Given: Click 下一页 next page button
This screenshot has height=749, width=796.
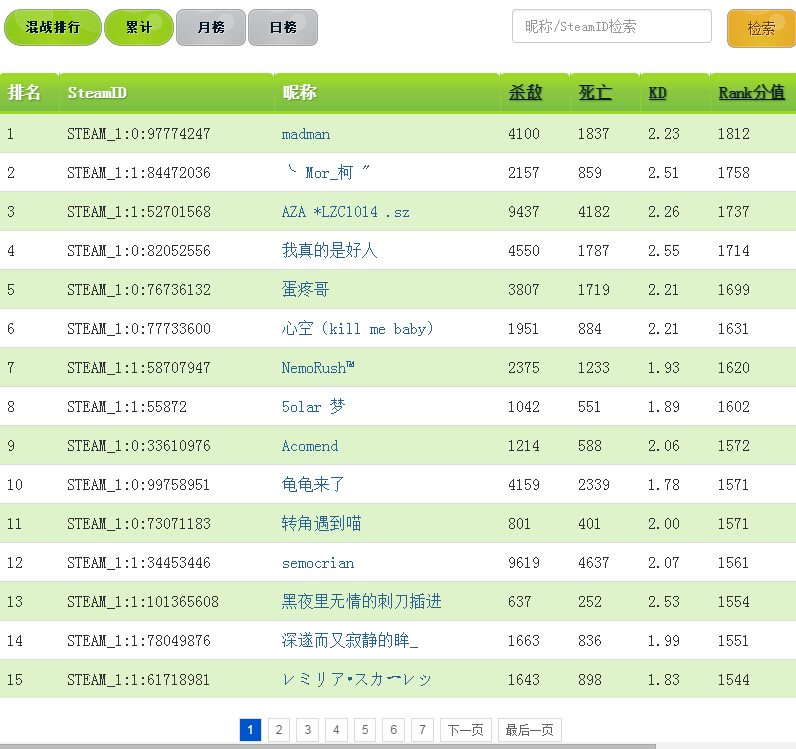Looking at the screenshot, I should point(466,730).
